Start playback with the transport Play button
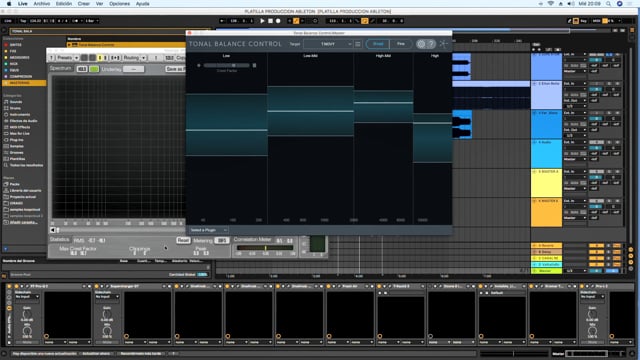 tap(262, 21)
